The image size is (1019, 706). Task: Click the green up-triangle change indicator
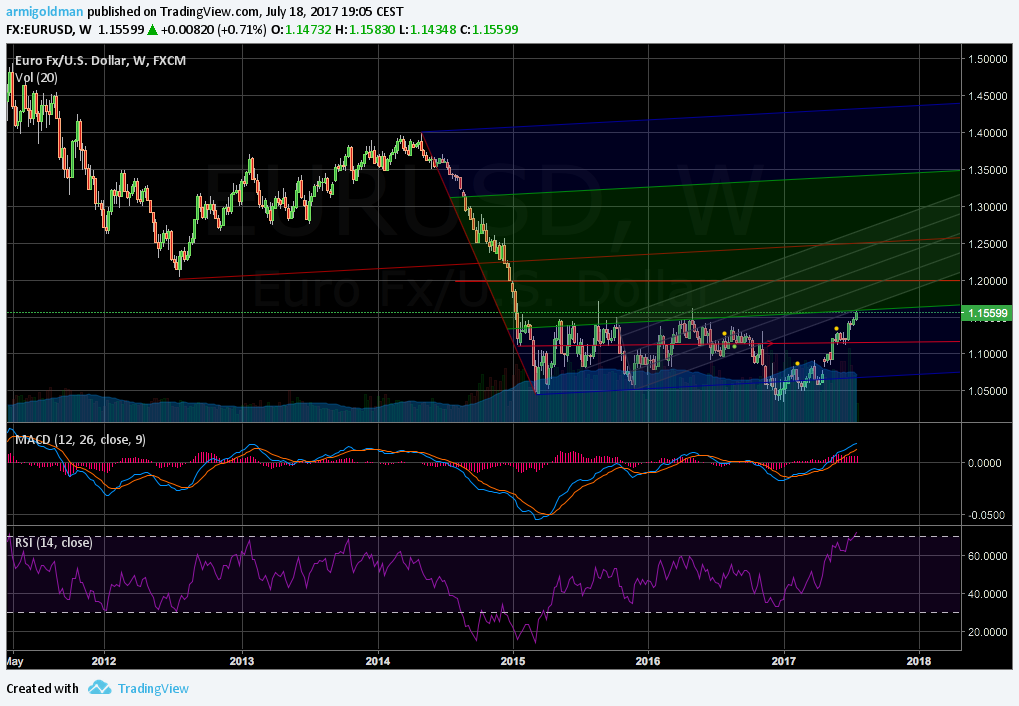[152, 29]
